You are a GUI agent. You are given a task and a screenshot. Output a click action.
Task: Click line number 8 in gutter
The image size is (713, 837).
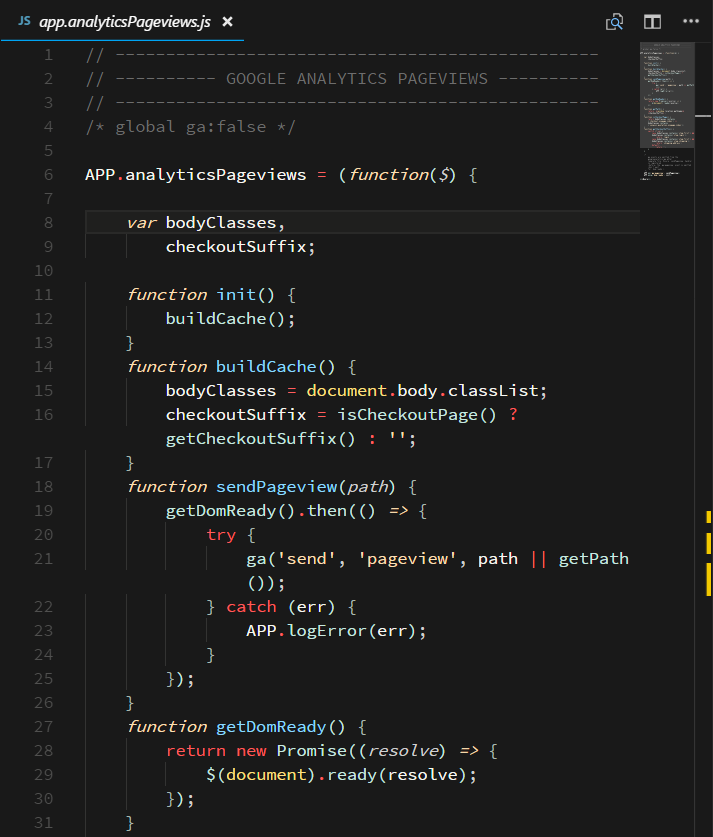point(49,223)
